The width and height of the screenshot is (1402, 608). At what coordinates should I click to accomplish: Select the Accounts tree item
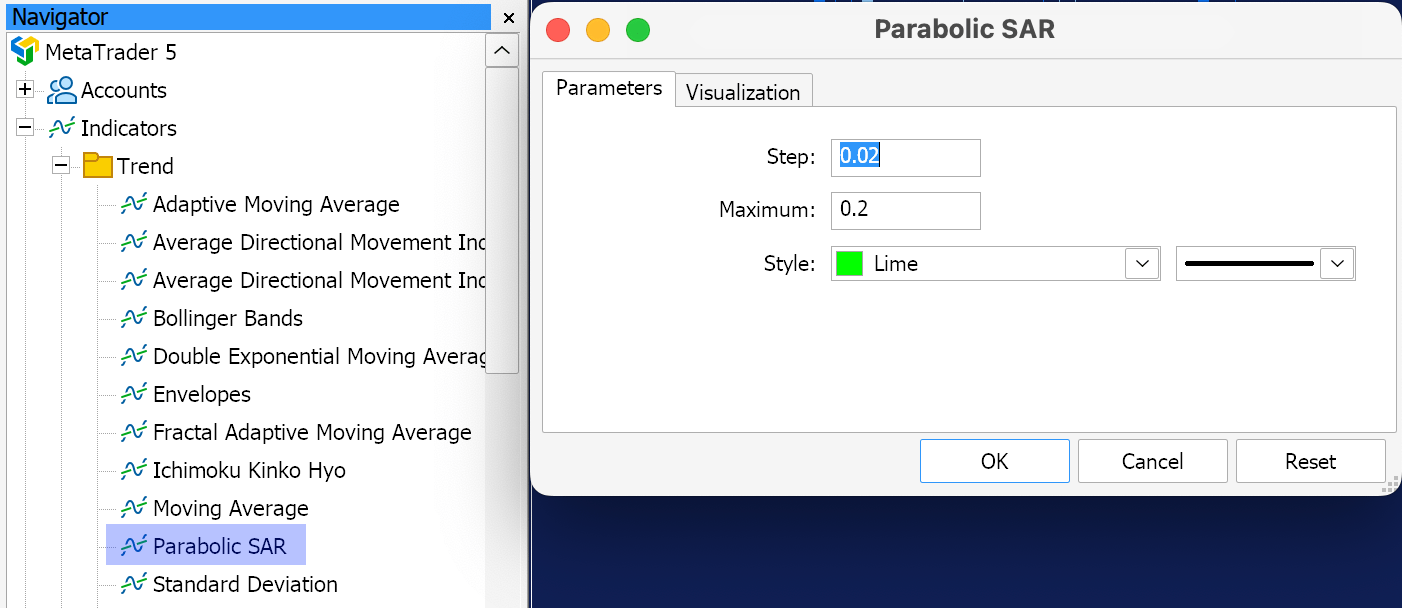click(124, 90)
